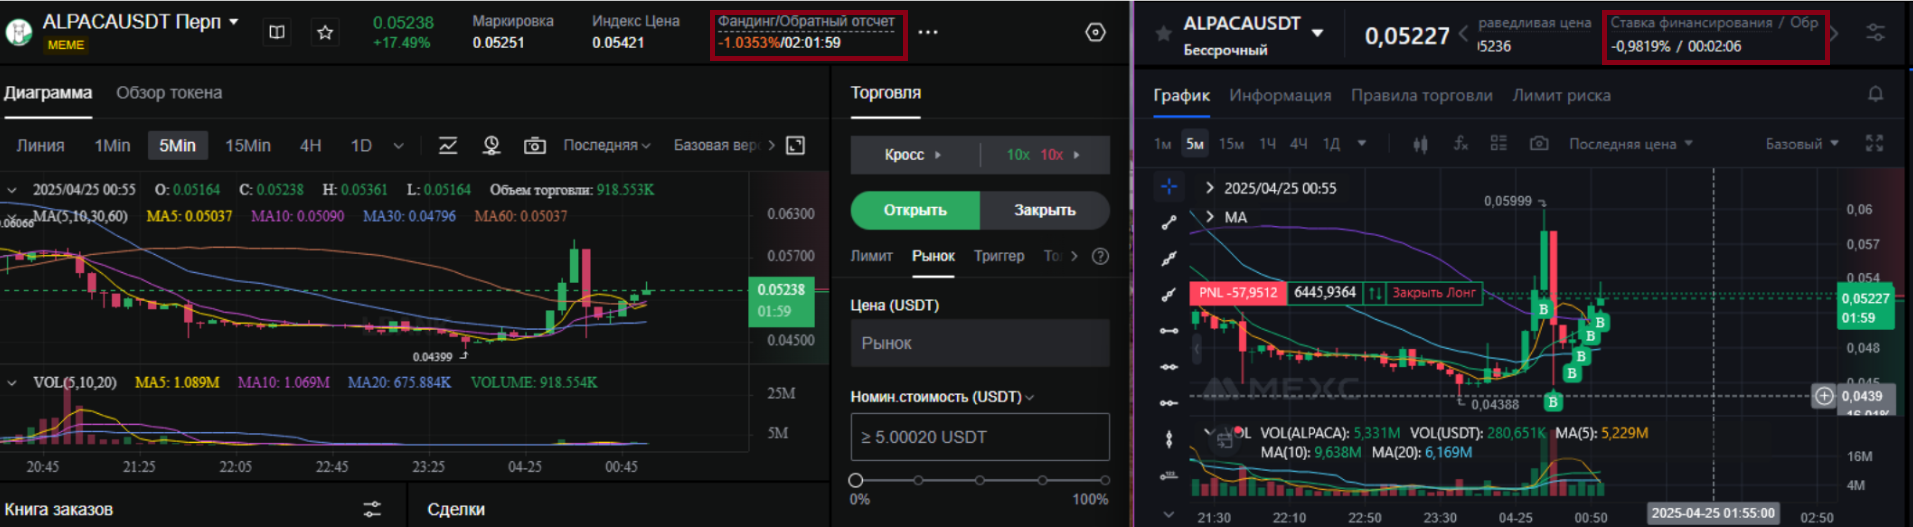The image size is (1913, 527).
Task: Open the 10x leverage selector
Action: pos(1045,155)
